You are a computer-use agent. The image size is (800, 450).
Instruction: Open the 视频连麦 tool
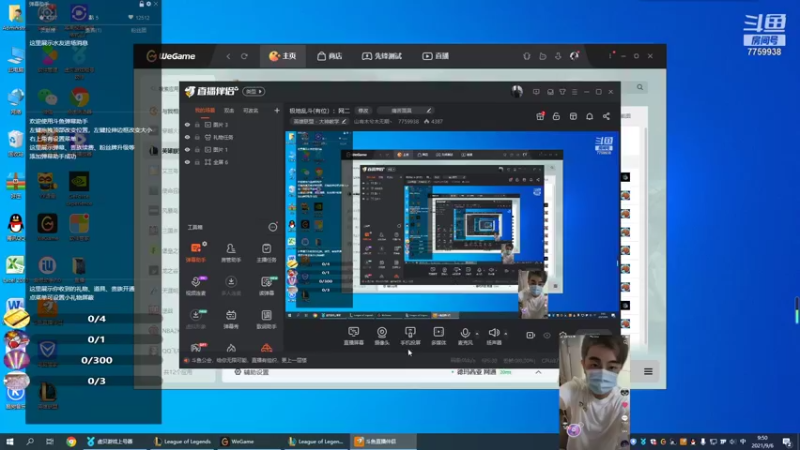[196, 286]
